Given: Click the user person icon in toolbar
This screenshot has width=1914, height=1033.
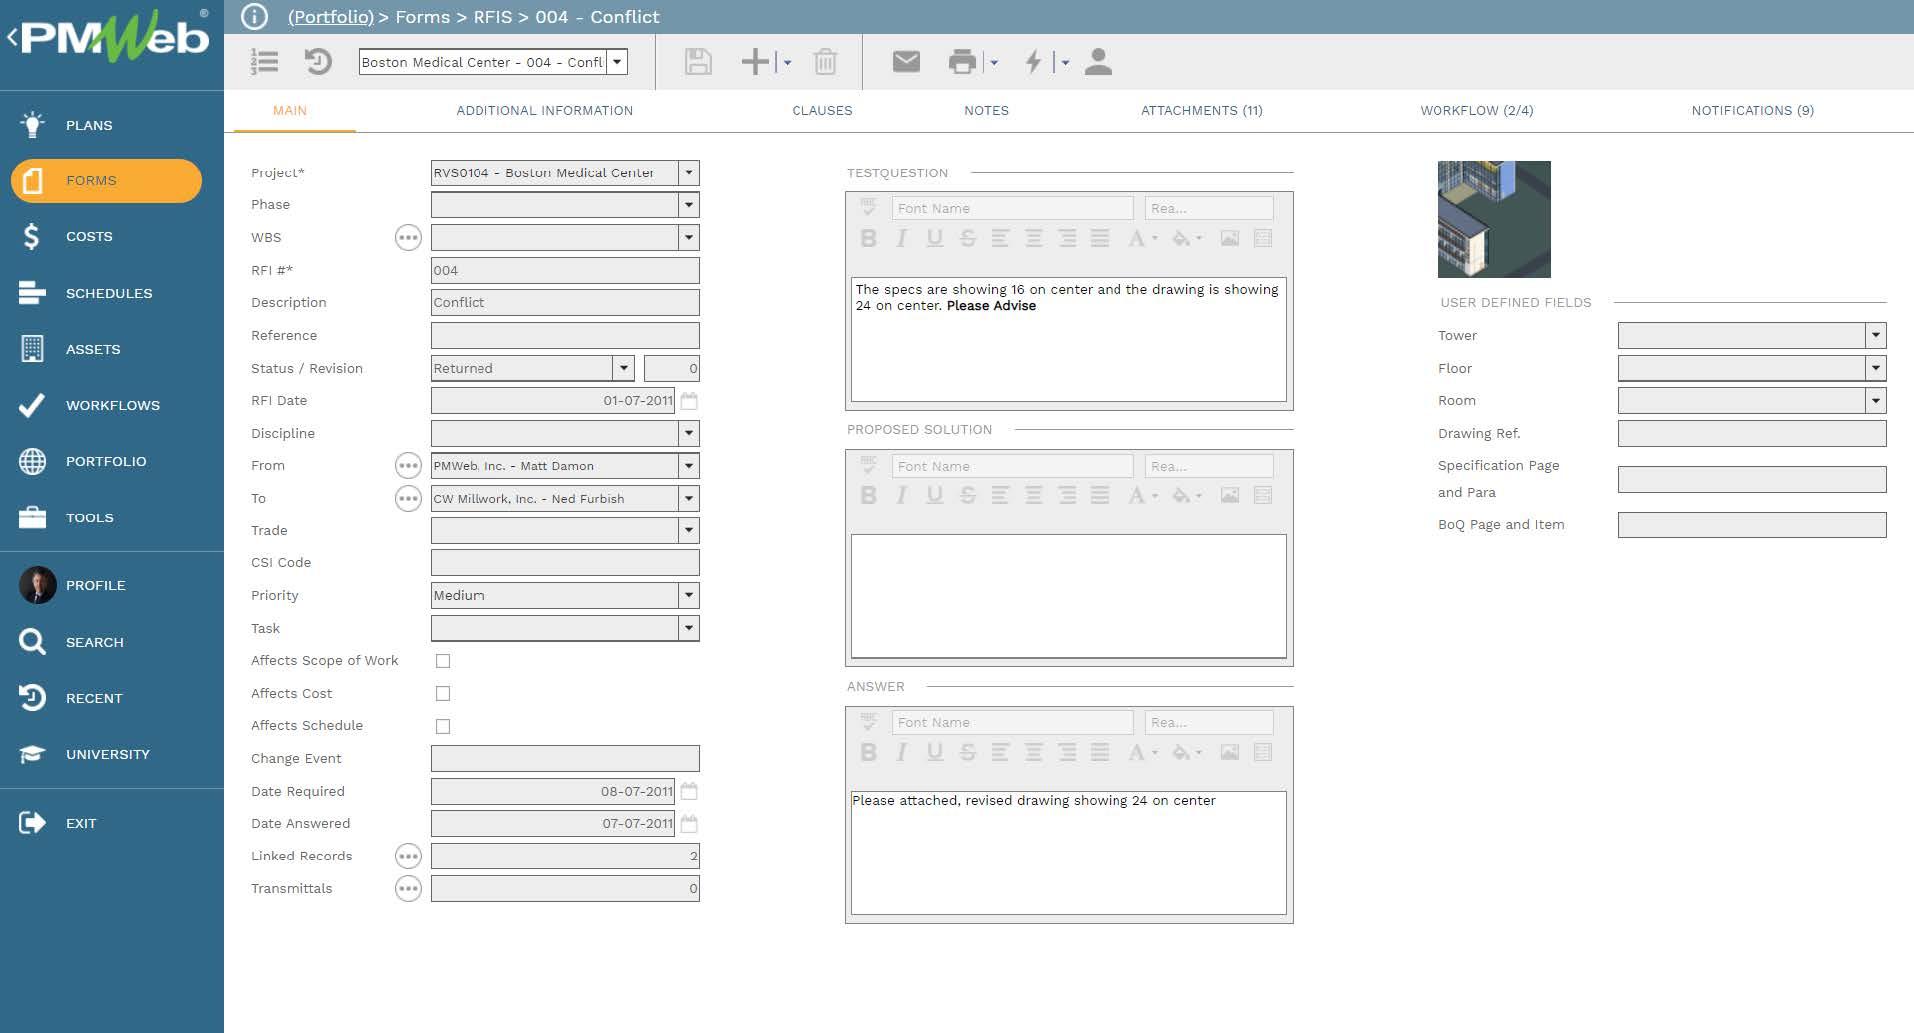Looking at the screenshot, I should pos(1098,62).
